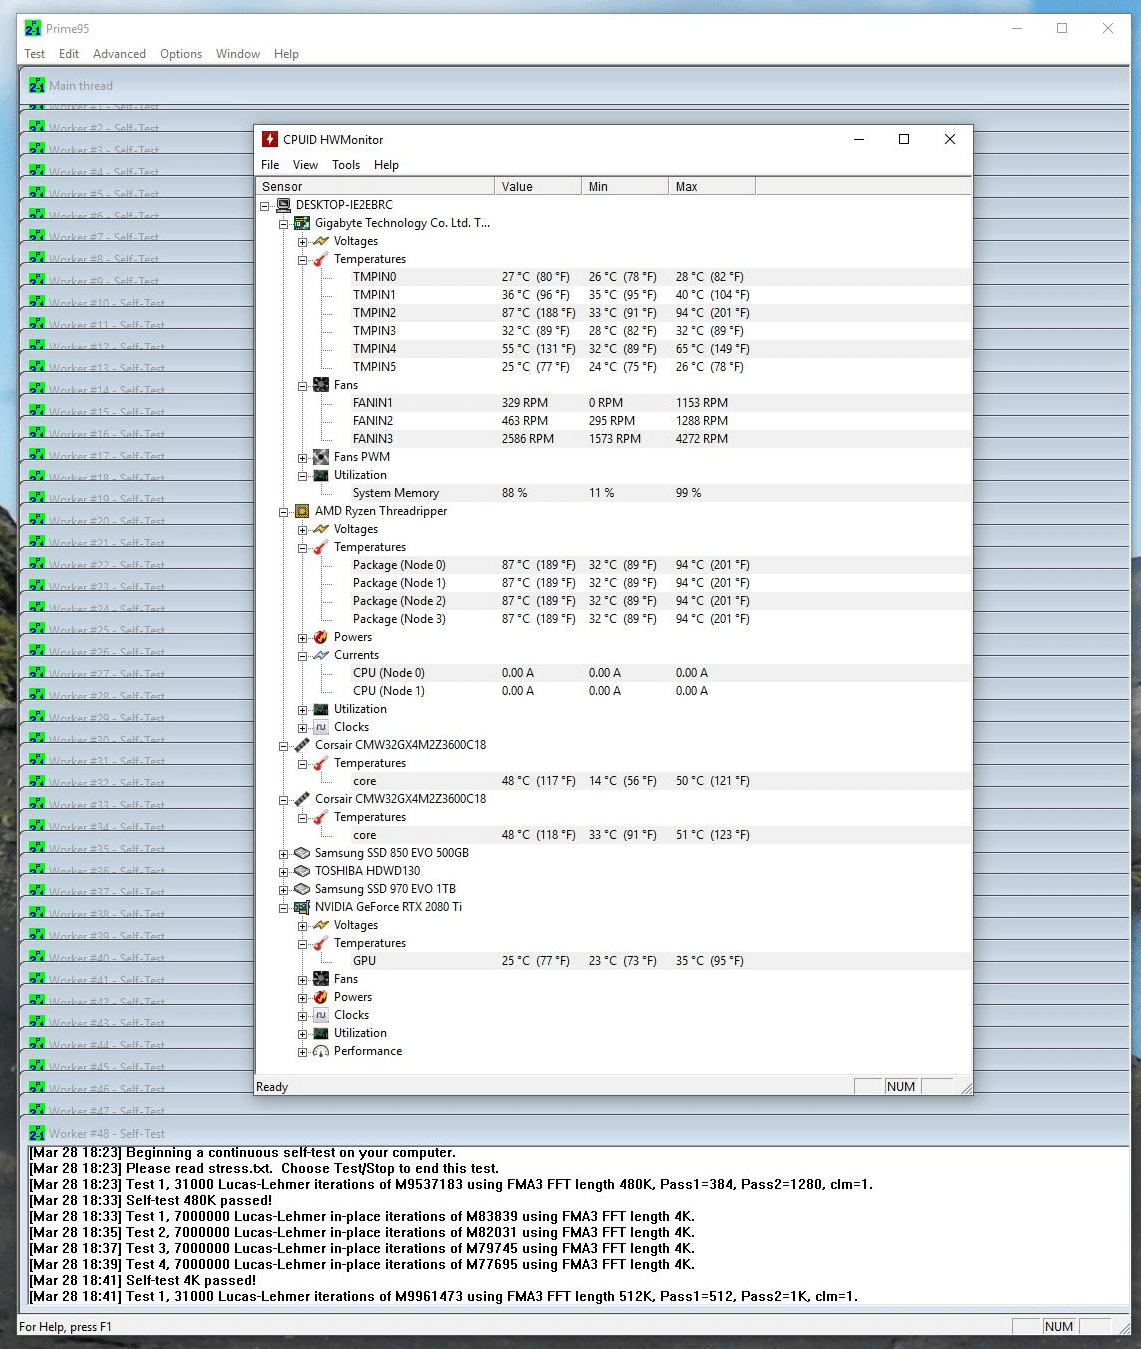Click the NVIDIA GeForce RTX 2080 Ti card icon

point(302,907)
